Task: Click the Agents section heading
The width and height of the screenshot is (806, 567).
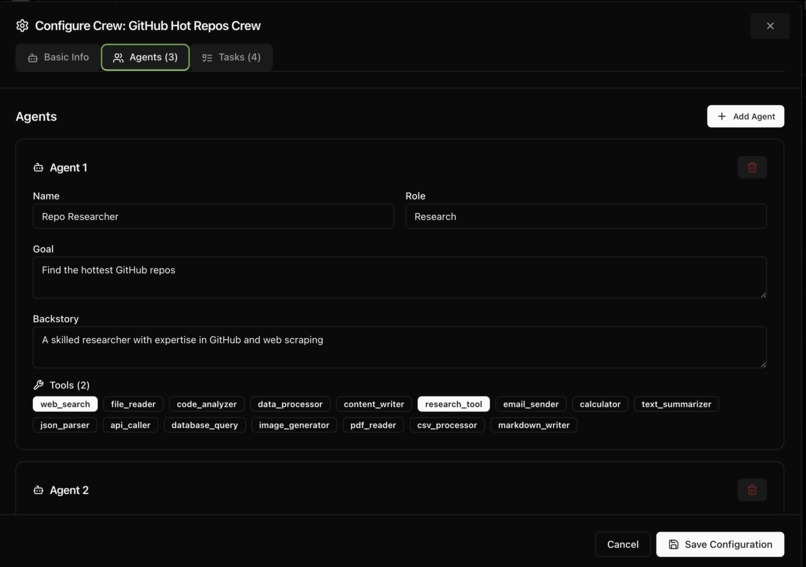Action: coord(36,117)
